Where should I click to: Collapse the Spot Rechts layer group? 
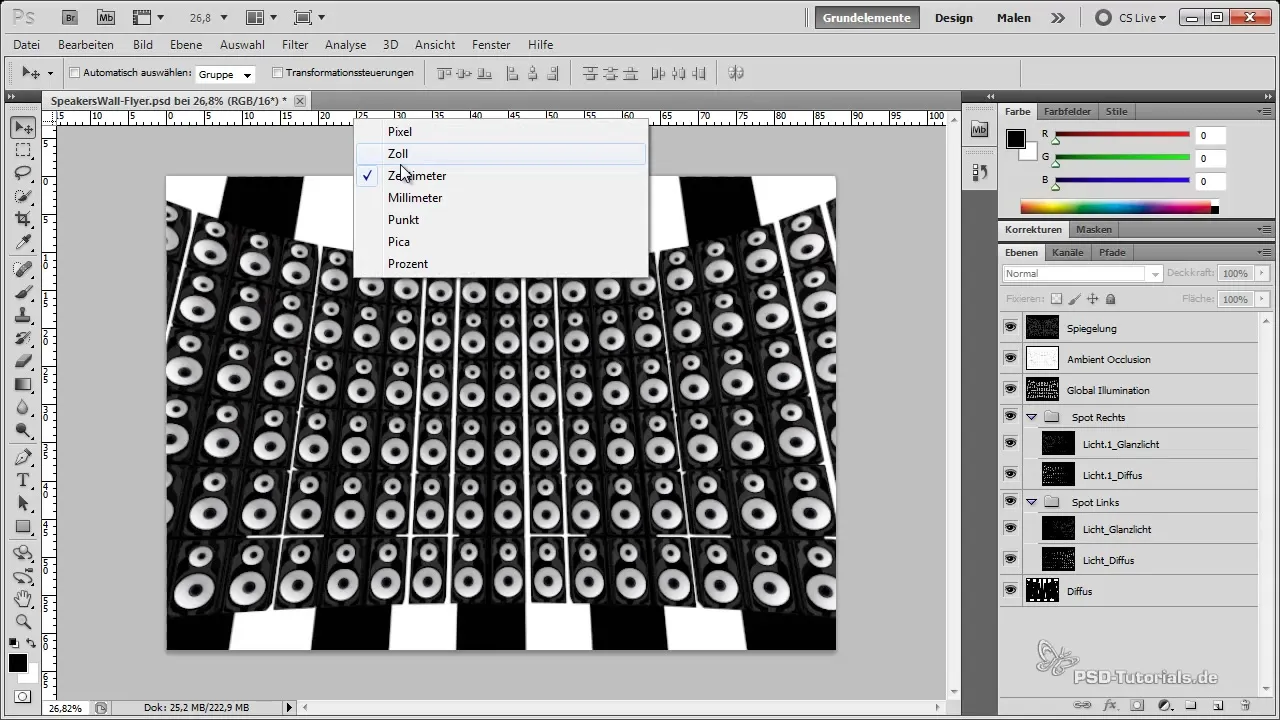click(x=1031, y=417)
